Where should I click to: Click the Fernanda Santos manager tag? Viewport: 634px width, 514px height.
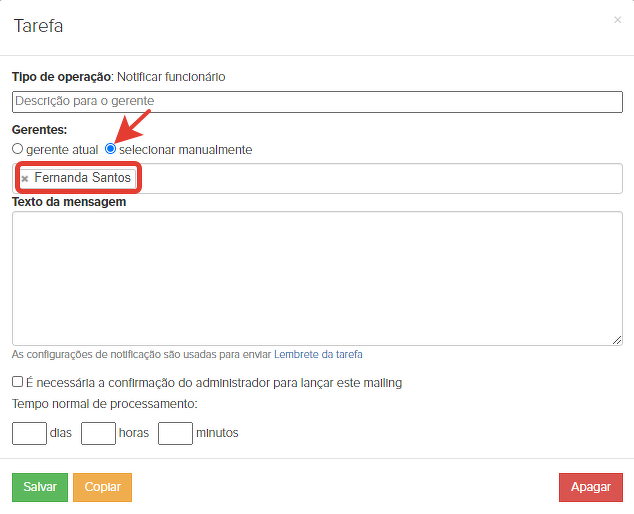pos(82,178)
